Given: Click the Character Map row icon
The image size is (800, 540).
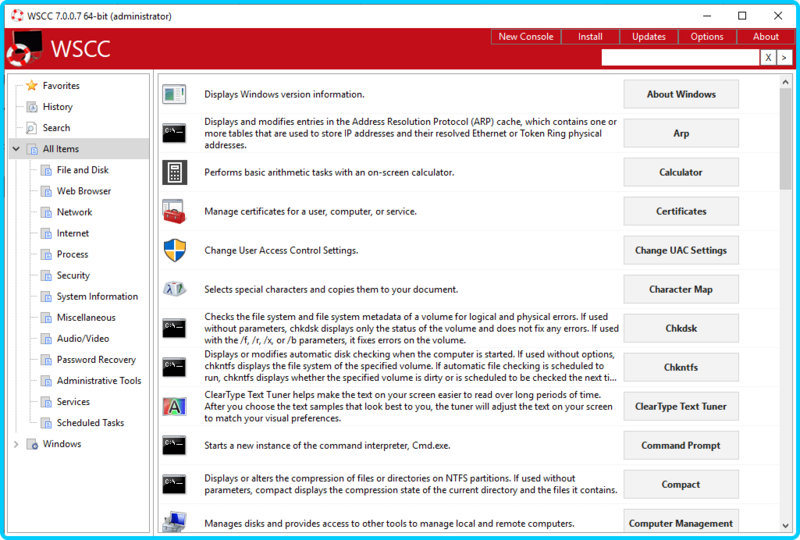Looking at the screenshot, I should (x=174, y=289).
